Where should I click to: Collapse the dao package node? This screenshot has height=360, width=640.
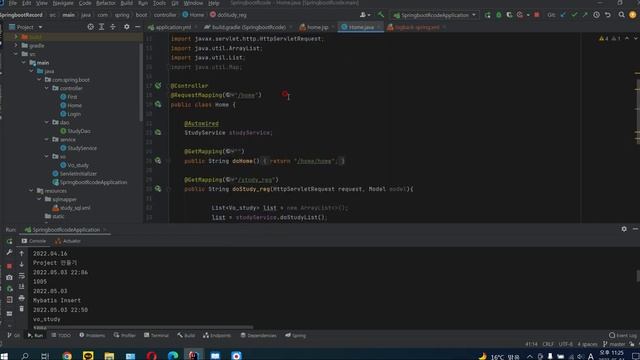coord(47,122)
